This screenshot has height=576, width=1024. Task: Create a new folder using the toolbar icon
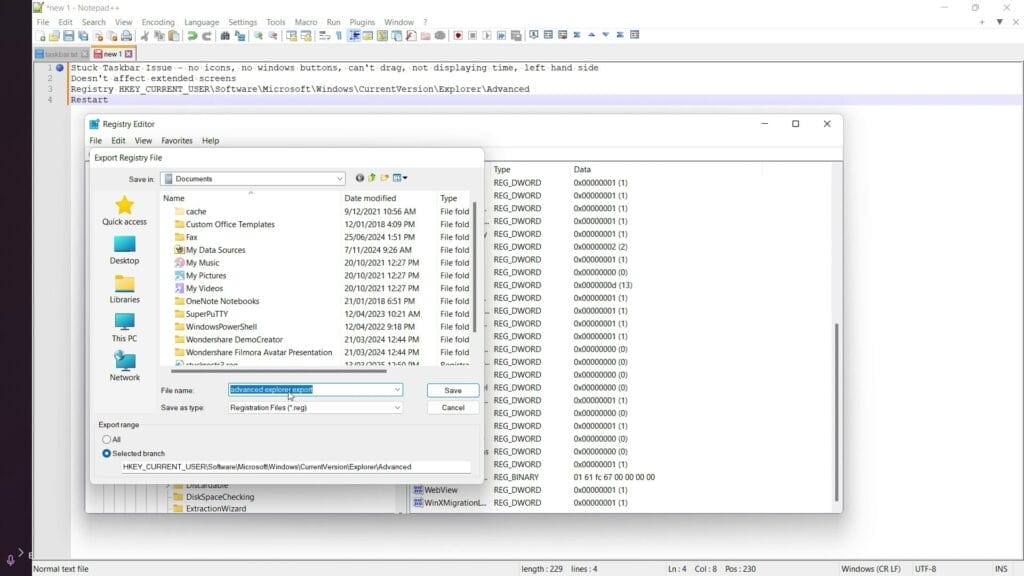coord(384,177)
